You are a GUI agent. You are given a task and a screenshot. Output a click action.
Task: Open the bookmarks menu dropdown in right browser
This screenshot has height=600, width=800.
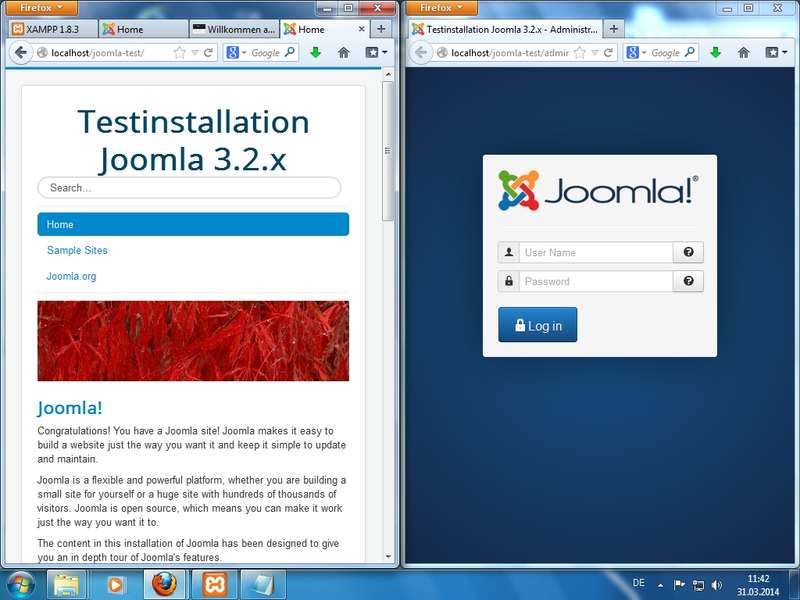[x=777, y=53]
